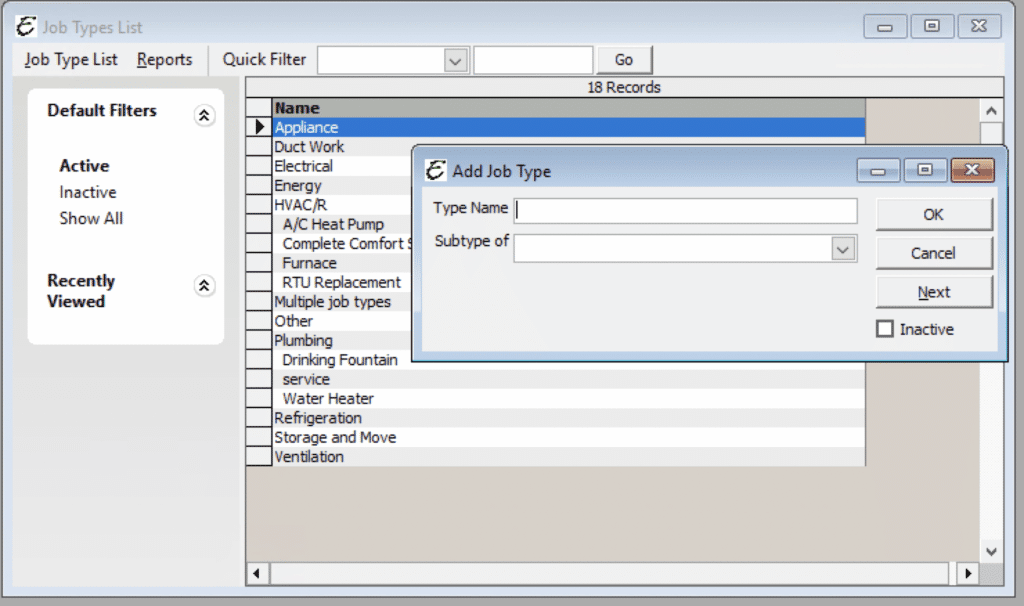Collapse the Default Filters section
The width and height of the screenshot is (1024, 606).
pos(204,116)
